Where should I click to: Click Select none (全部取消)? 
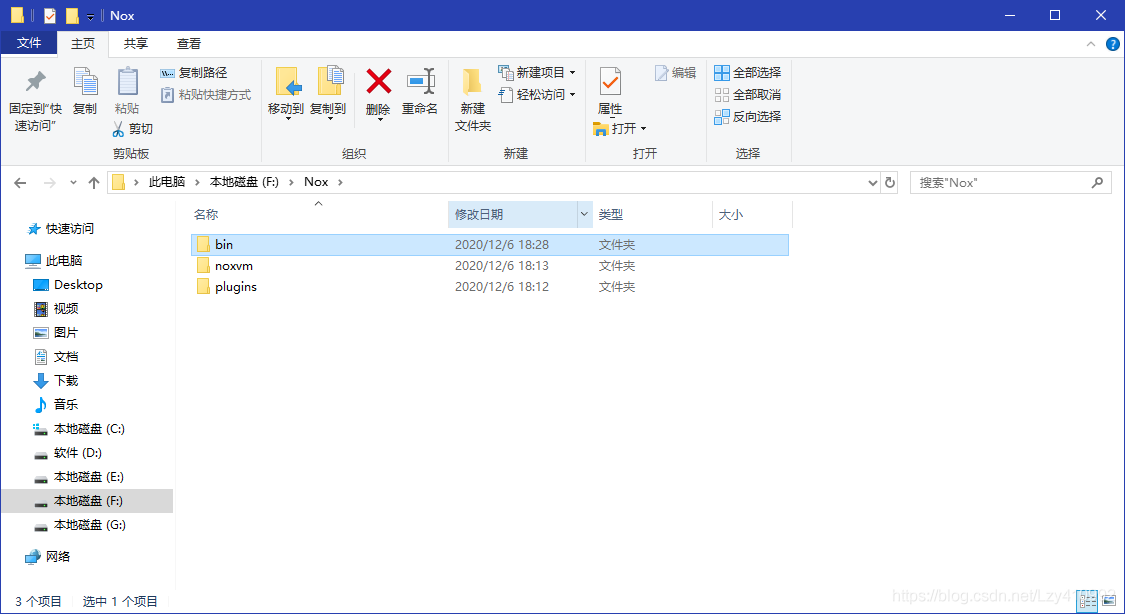coord(748,95)
